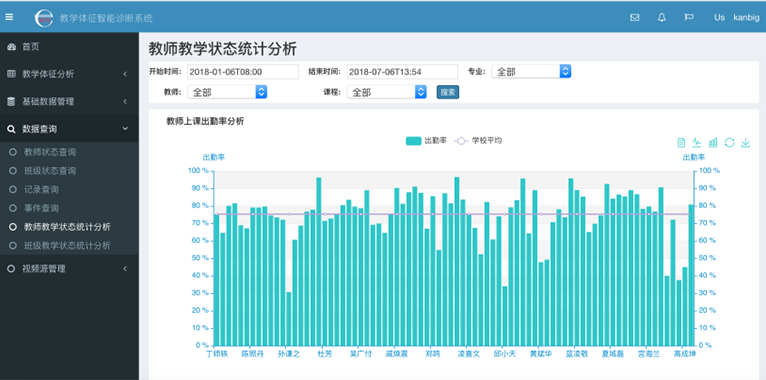Restore the chart with refresh icon

click(729, 143)
